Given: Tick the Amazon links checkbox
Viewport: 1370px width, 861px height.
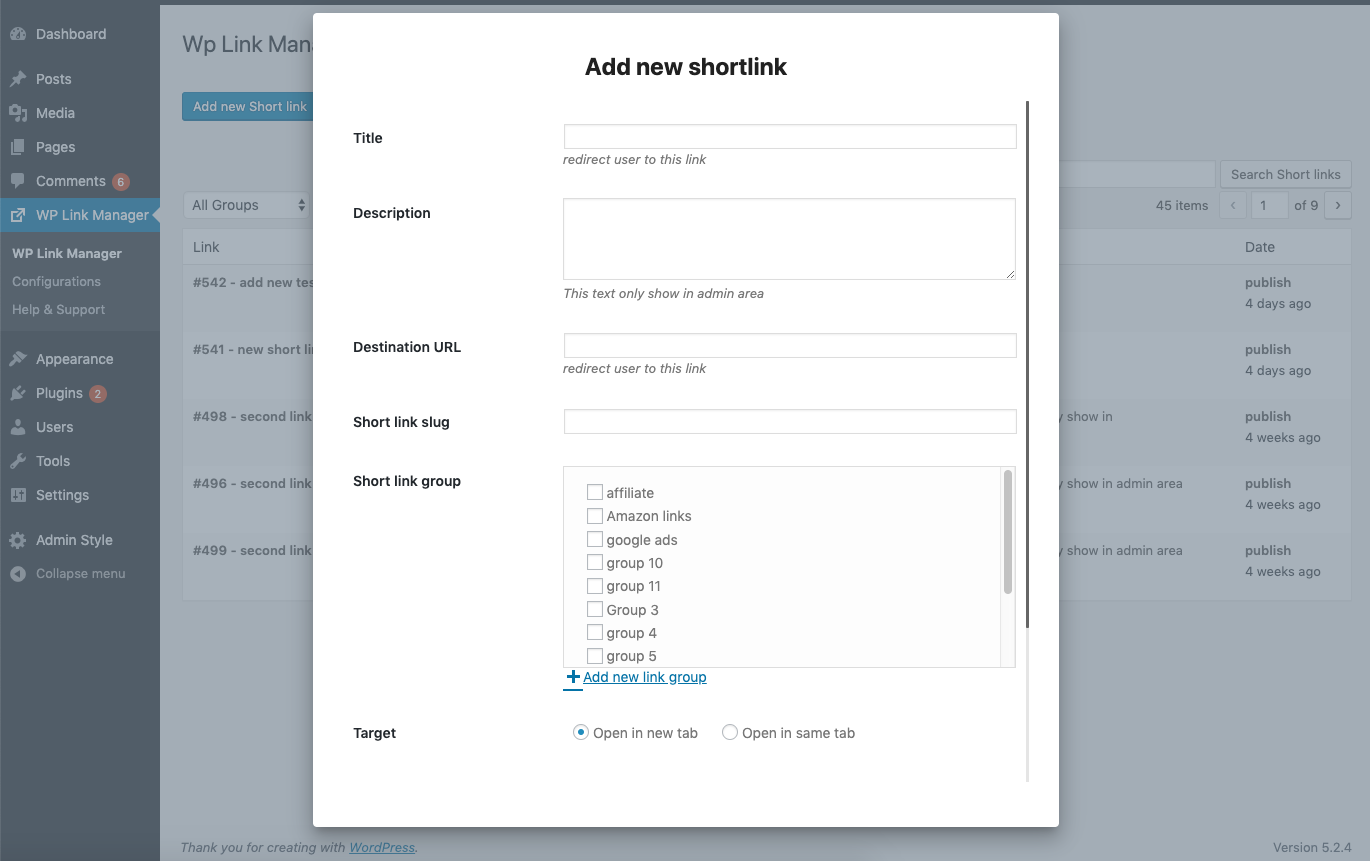Looking at the screenshot, I should (x=595, y=516).
